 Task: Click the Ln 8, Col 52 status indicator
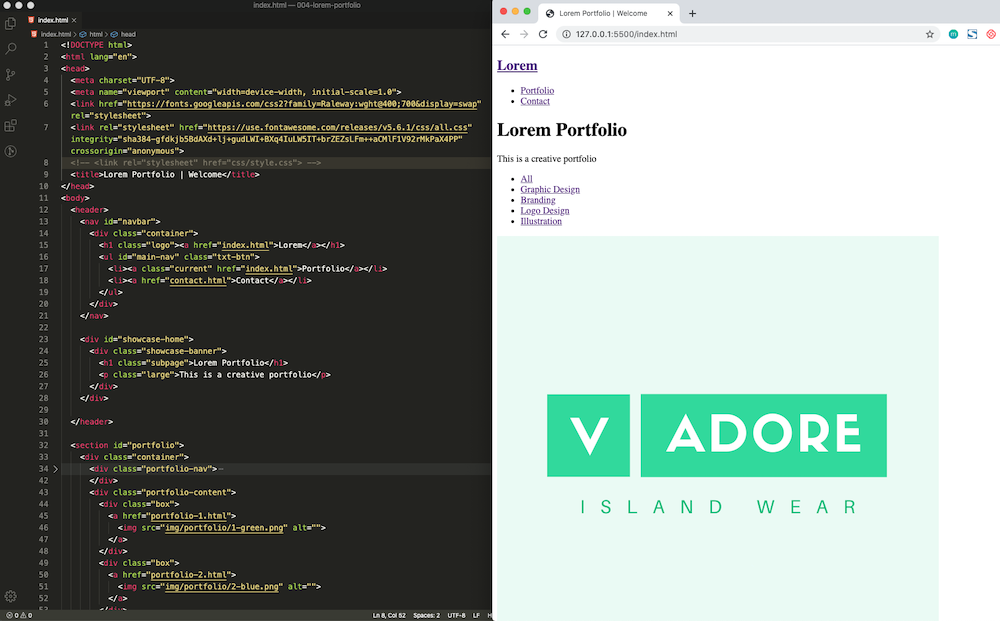(x=389, y=616)
